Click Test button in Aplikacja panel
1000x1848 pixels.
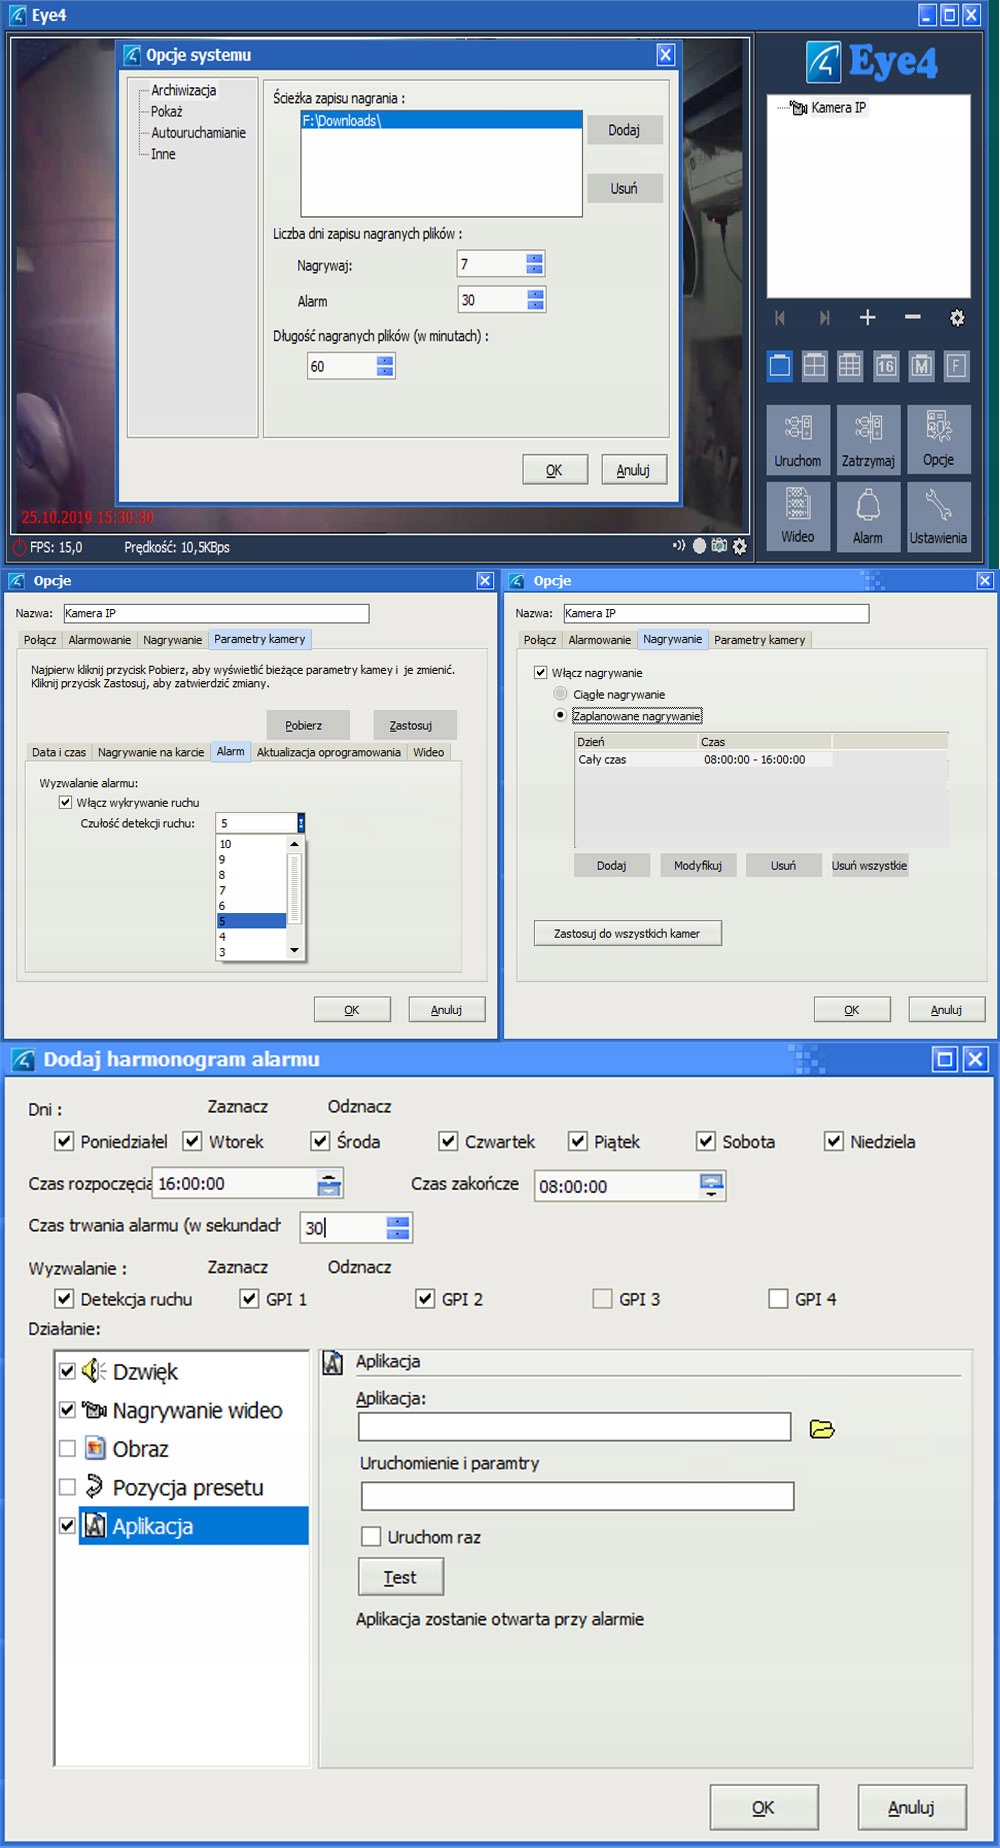(x=400, y=1577)
